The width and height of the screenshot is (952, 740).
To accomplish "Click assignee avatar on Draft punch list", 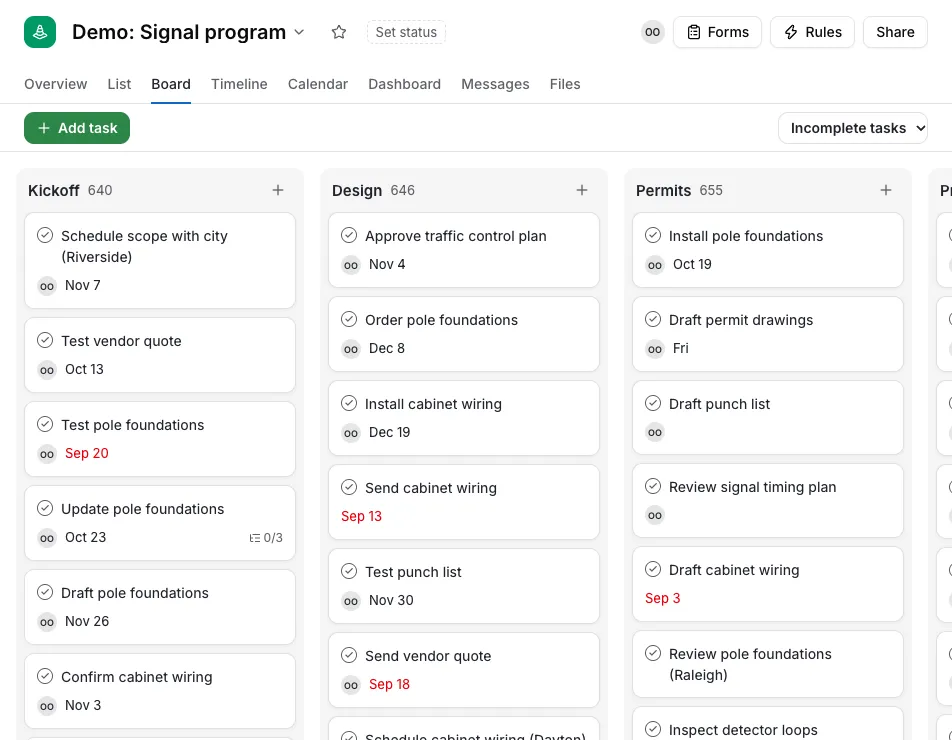I will click(x=655, y=432).
